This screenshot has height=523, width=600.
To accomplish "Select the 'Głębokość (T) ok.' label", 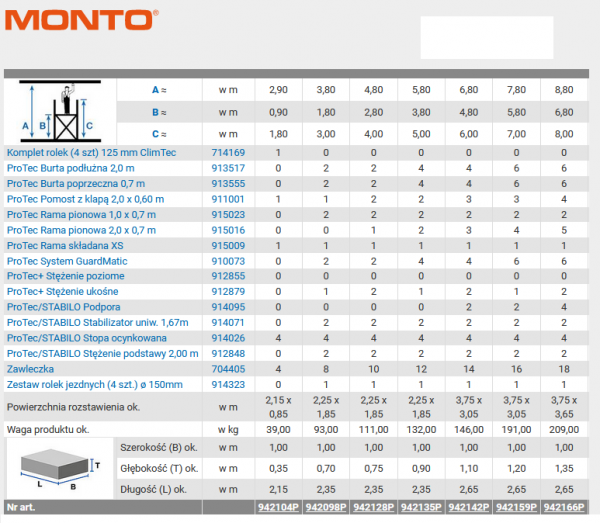I will (159, 469).
